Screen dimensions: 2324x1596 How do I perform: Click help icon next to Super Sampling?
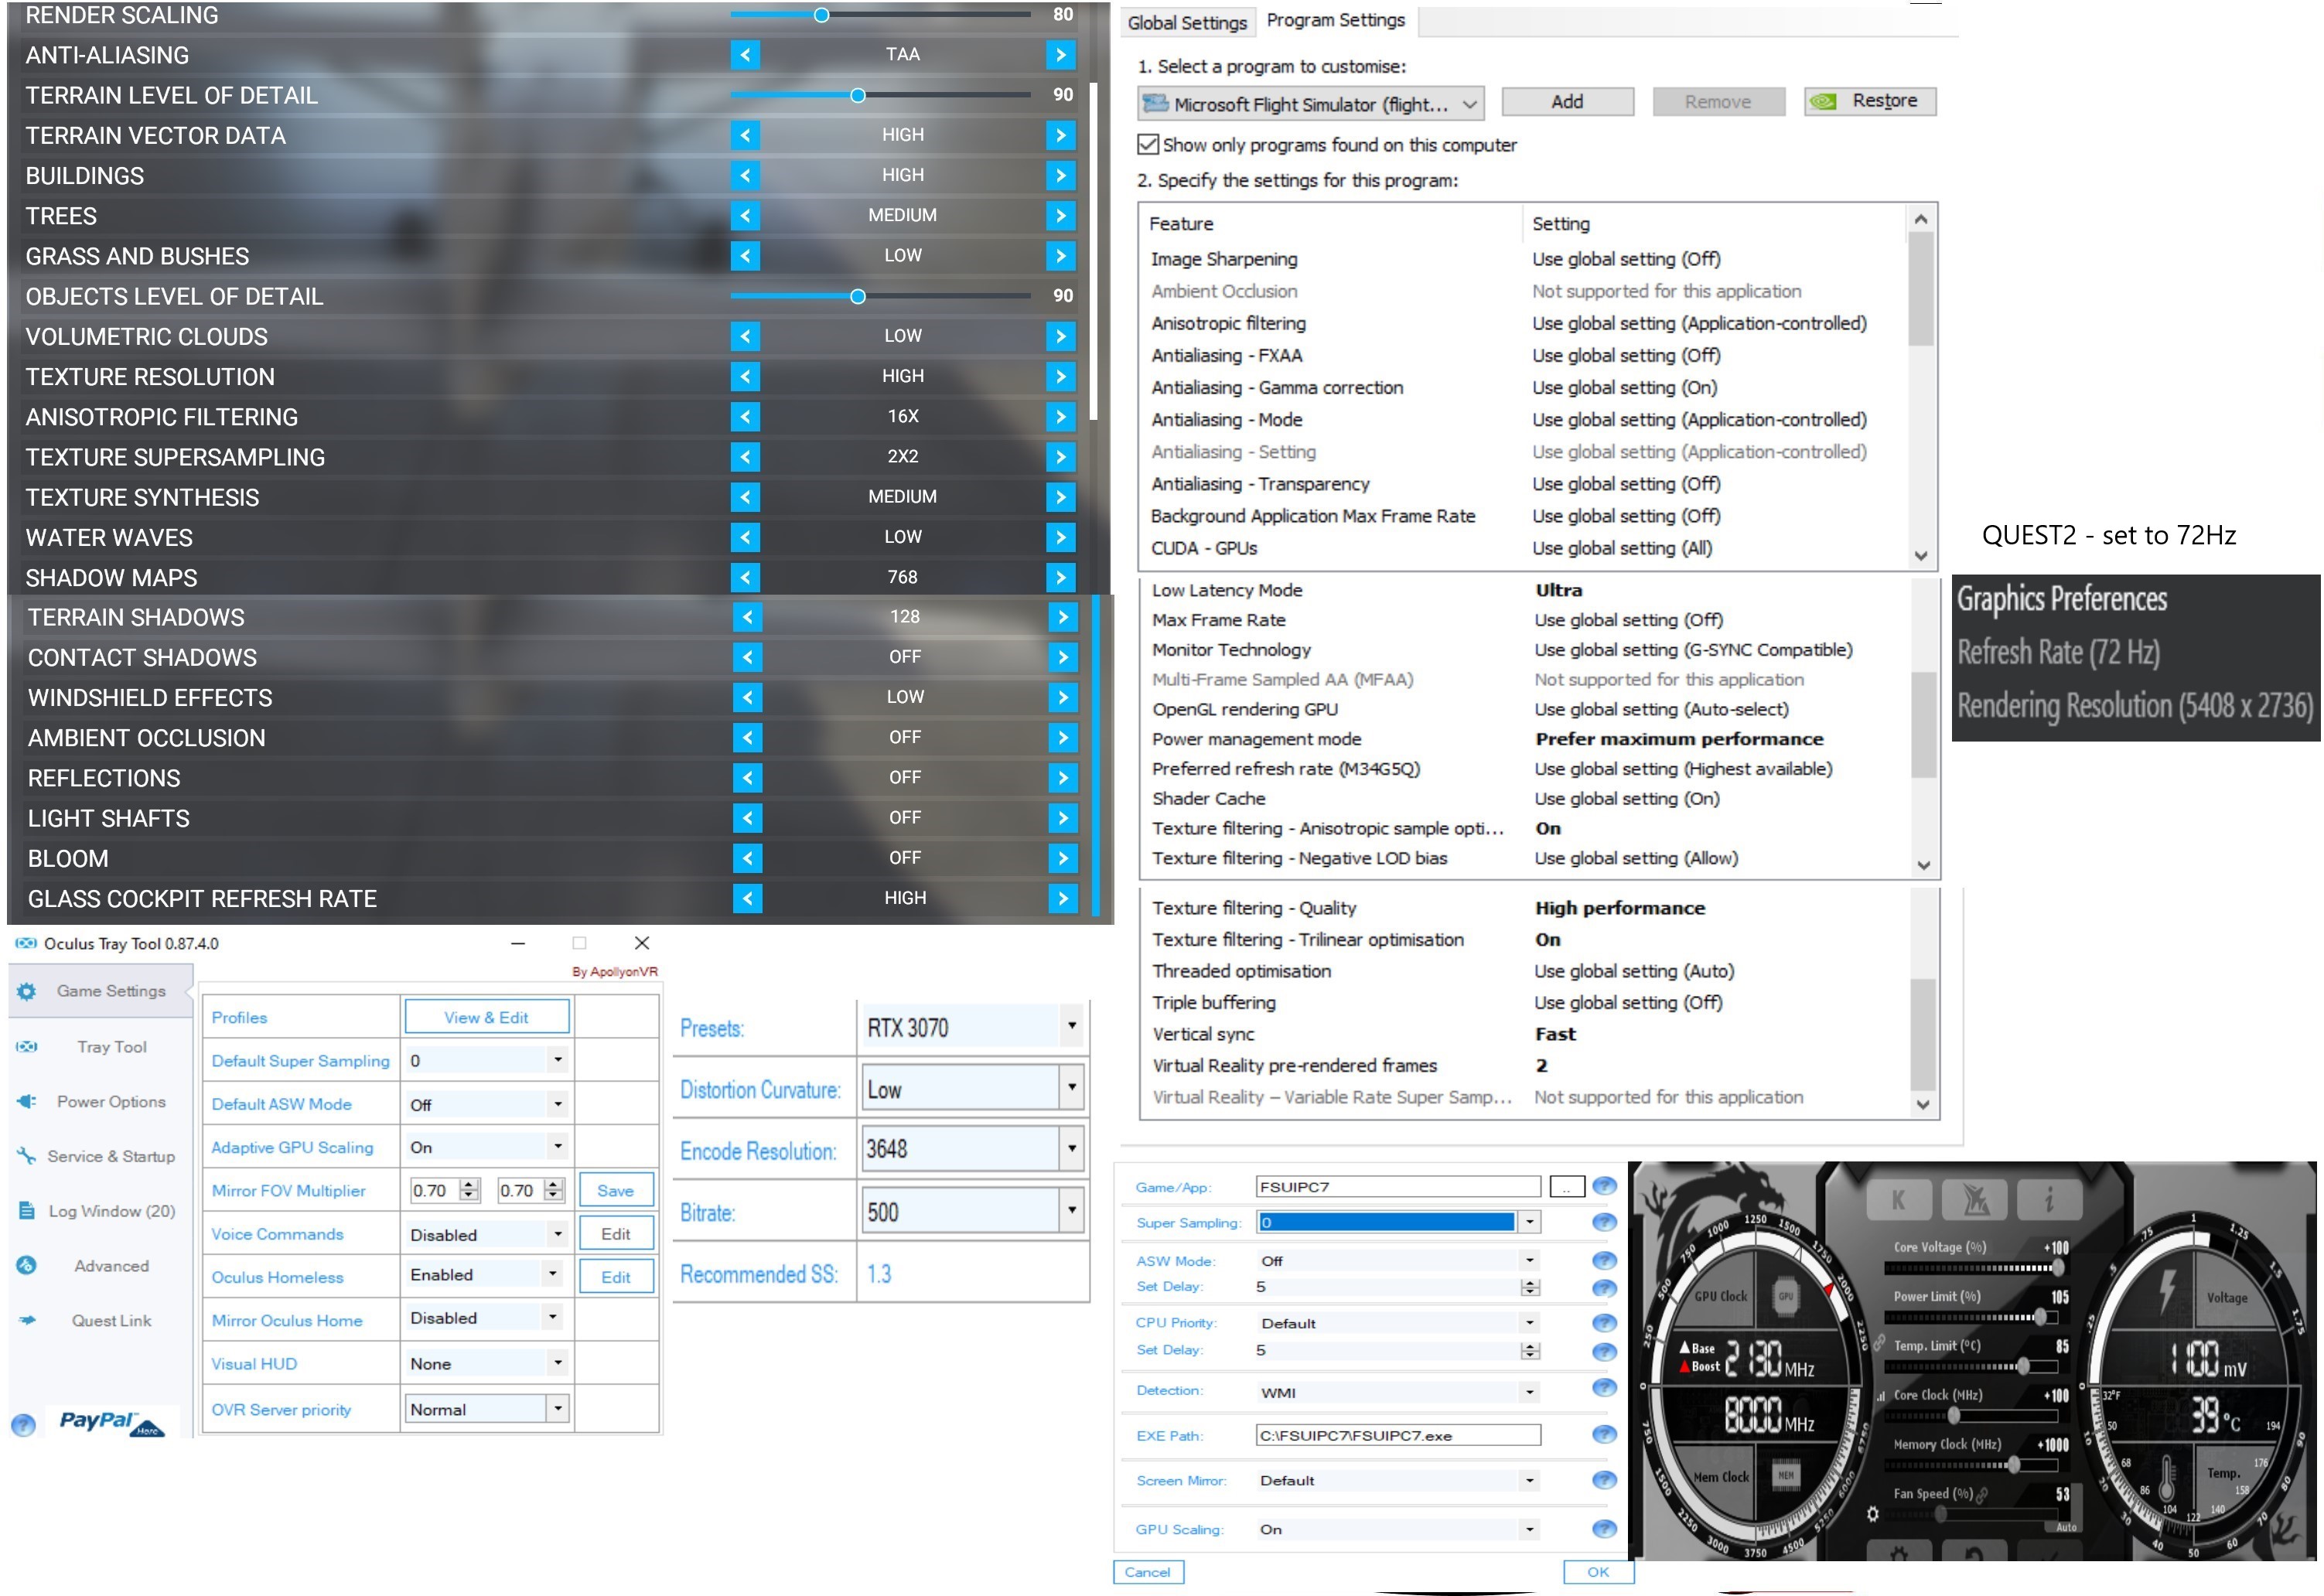tap(1604, 1223)
